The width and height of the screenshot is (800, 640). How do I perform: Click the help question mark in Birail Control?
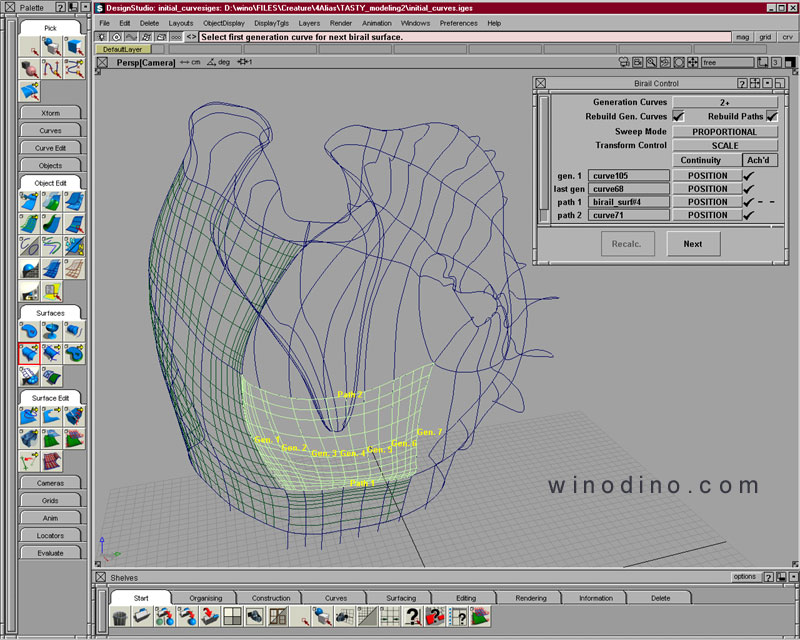742,84
